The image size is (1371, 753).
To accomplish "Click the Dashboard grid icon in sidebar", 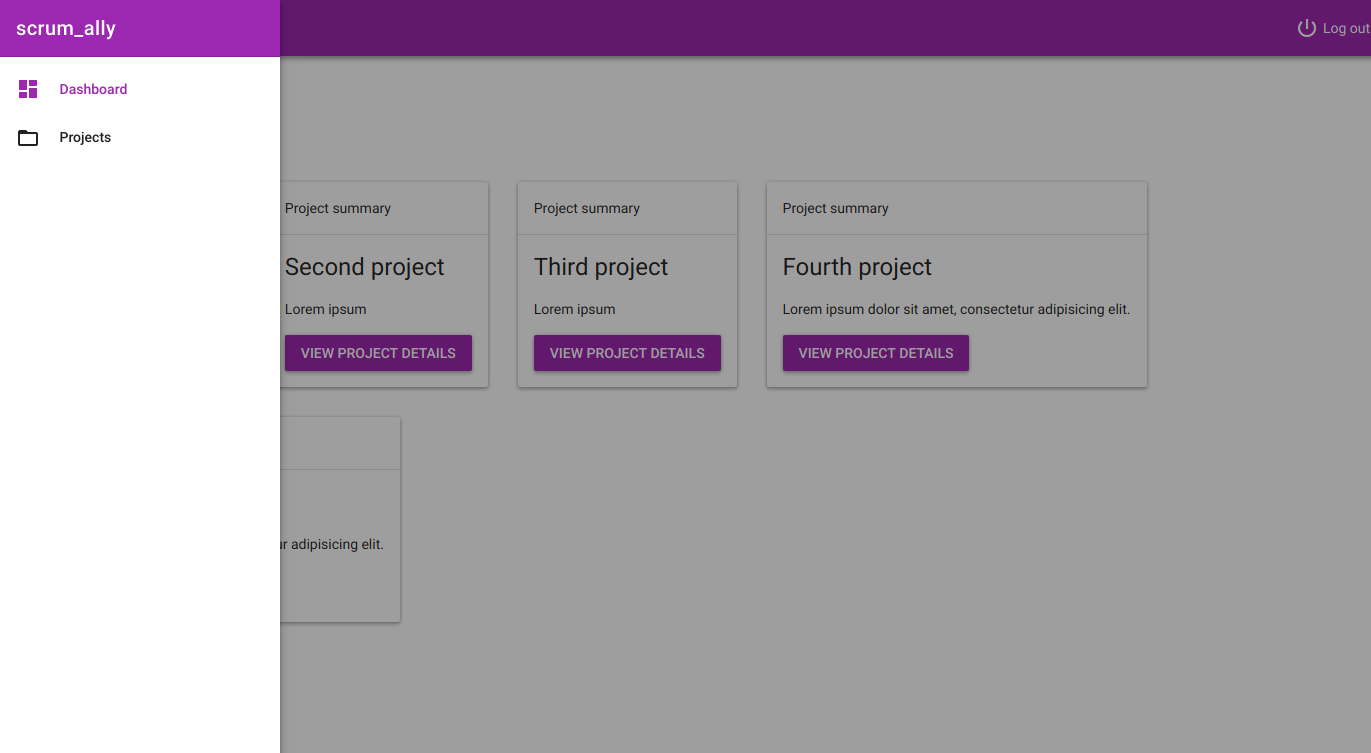I will click(x=28, y=89).
